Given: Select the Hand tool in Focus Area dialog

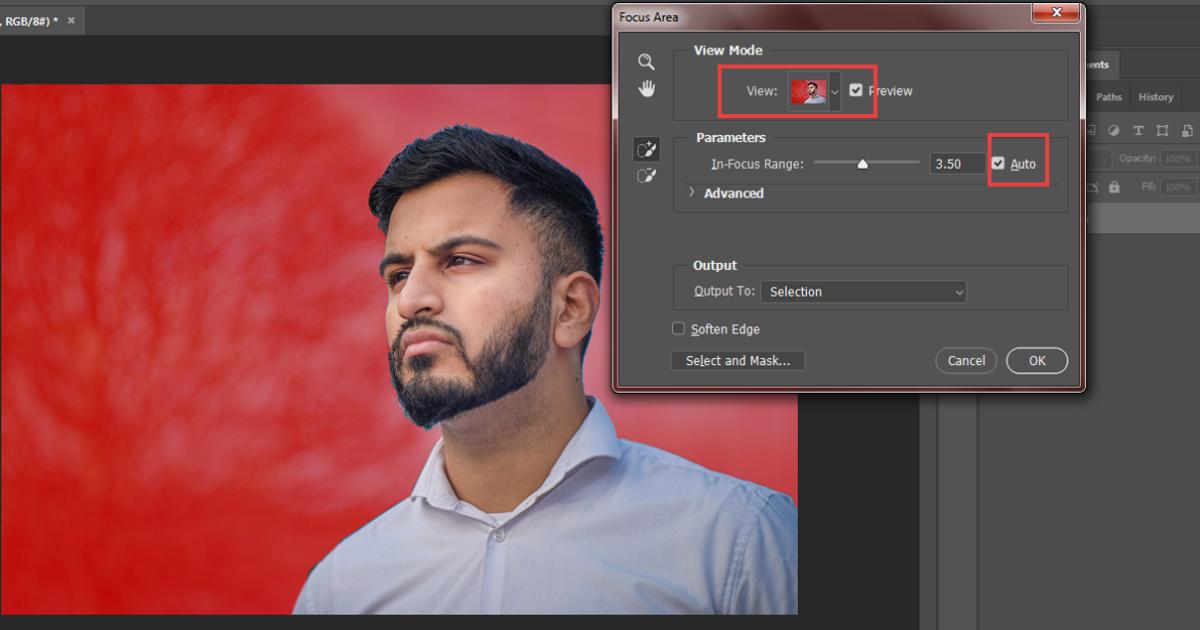Looking at the screenshot, I should (x=646, y=89).
